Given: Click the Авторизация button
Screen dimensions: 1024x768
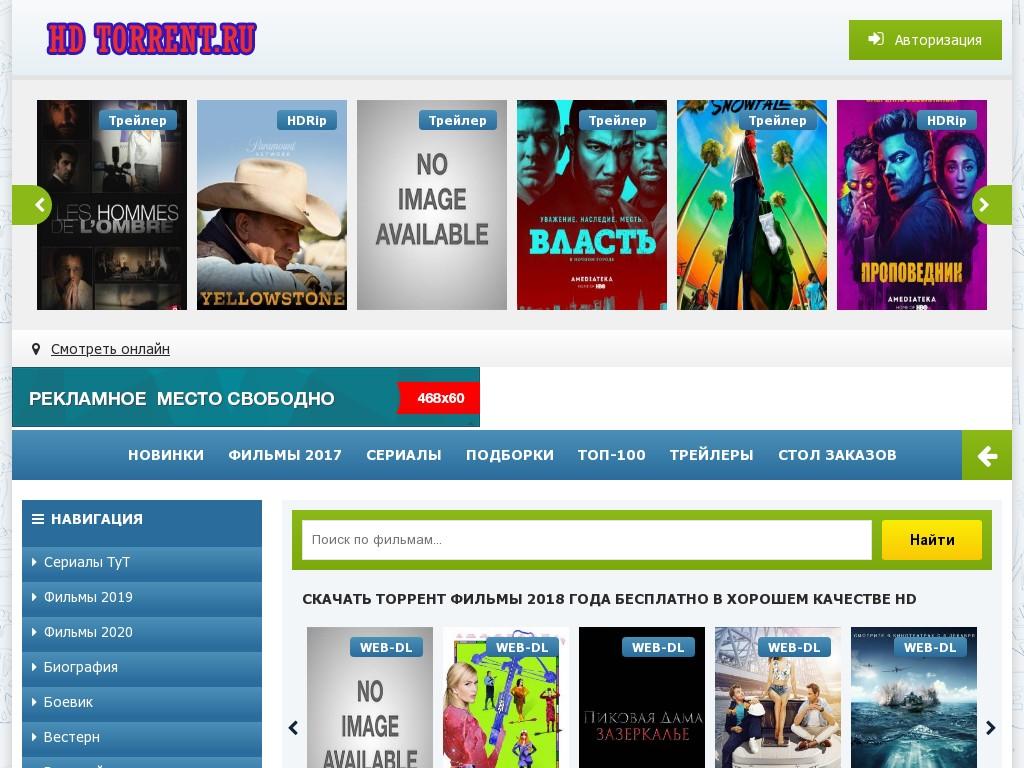Looking at the screenshot, I should 925,40.
